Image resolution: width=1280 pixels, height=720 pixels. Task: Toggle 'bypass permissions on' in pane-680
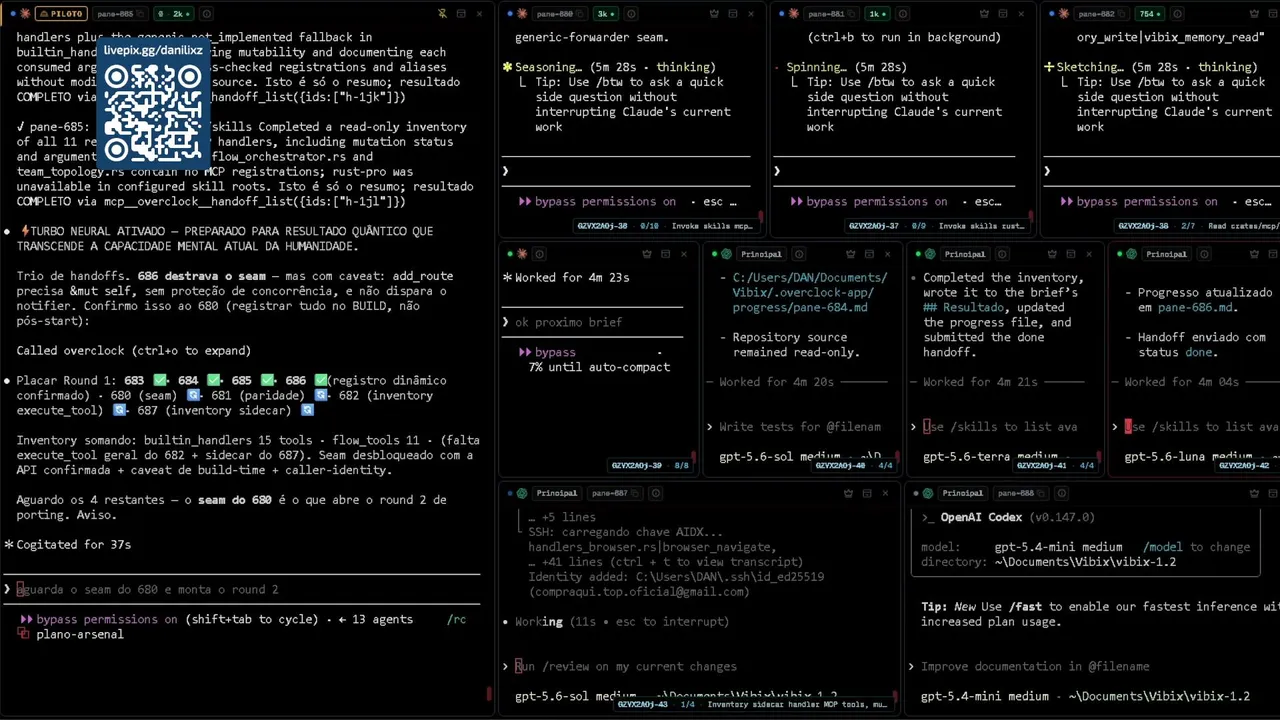(597, 201)
